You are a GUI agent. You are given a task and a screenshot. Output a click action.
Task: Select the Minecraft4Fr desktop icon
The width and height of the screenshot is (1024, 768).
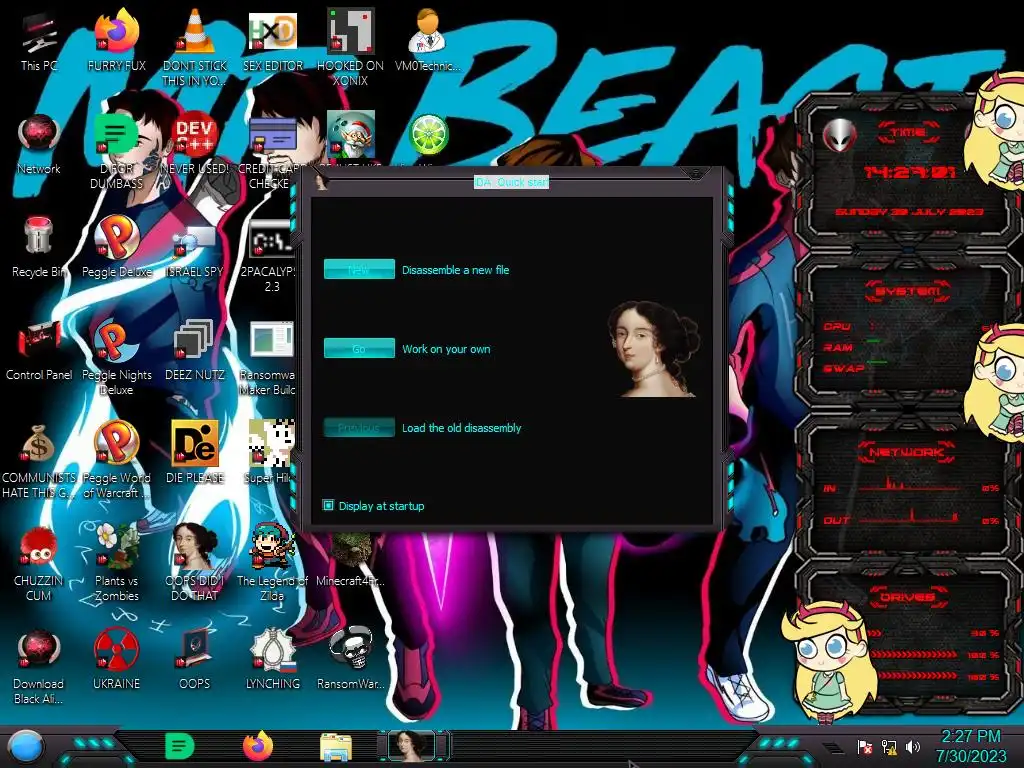(350, 558)
